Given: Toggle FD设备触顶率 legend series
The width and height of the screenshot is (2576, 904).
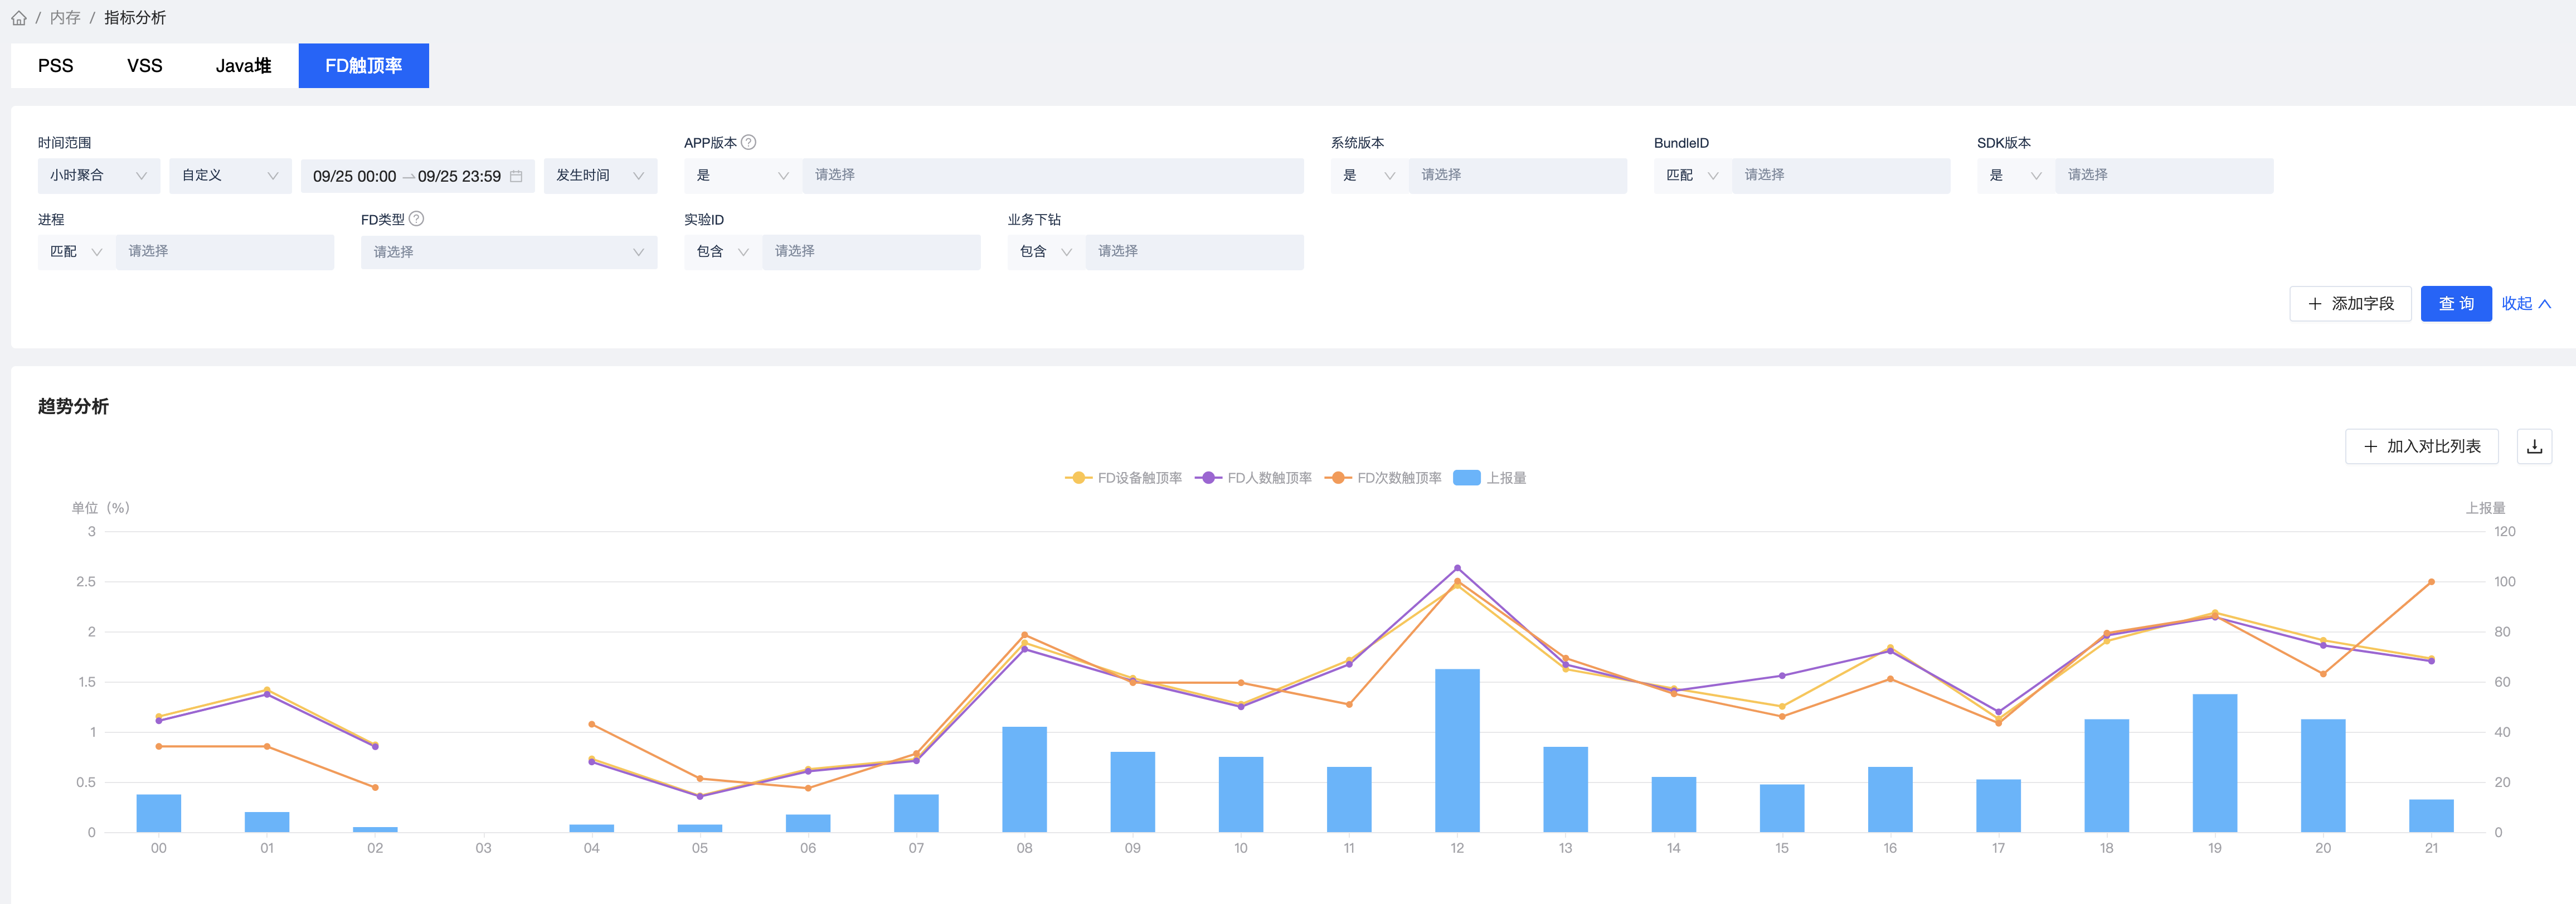Looking at the screenshot, I should click(1124, 478).
